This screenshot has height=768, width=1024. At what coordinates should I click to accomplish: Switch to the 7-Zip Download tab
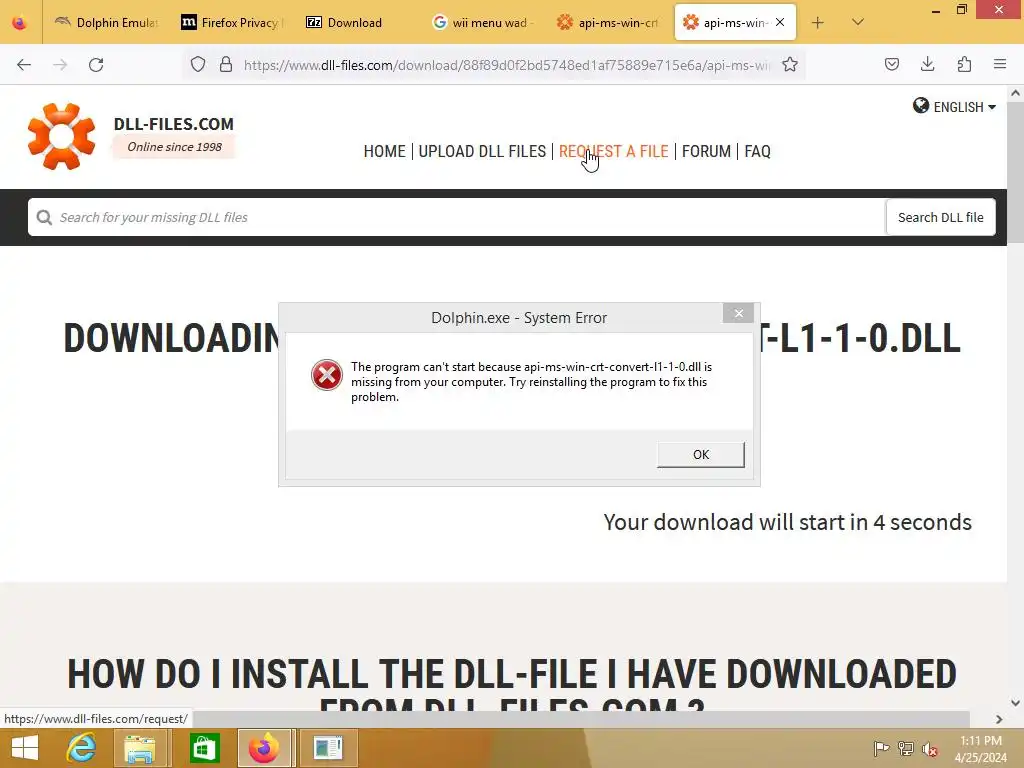357,22
